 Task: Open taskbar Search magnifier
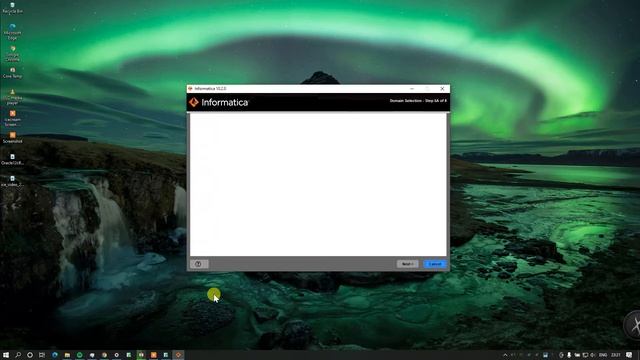tap(18, 355)
